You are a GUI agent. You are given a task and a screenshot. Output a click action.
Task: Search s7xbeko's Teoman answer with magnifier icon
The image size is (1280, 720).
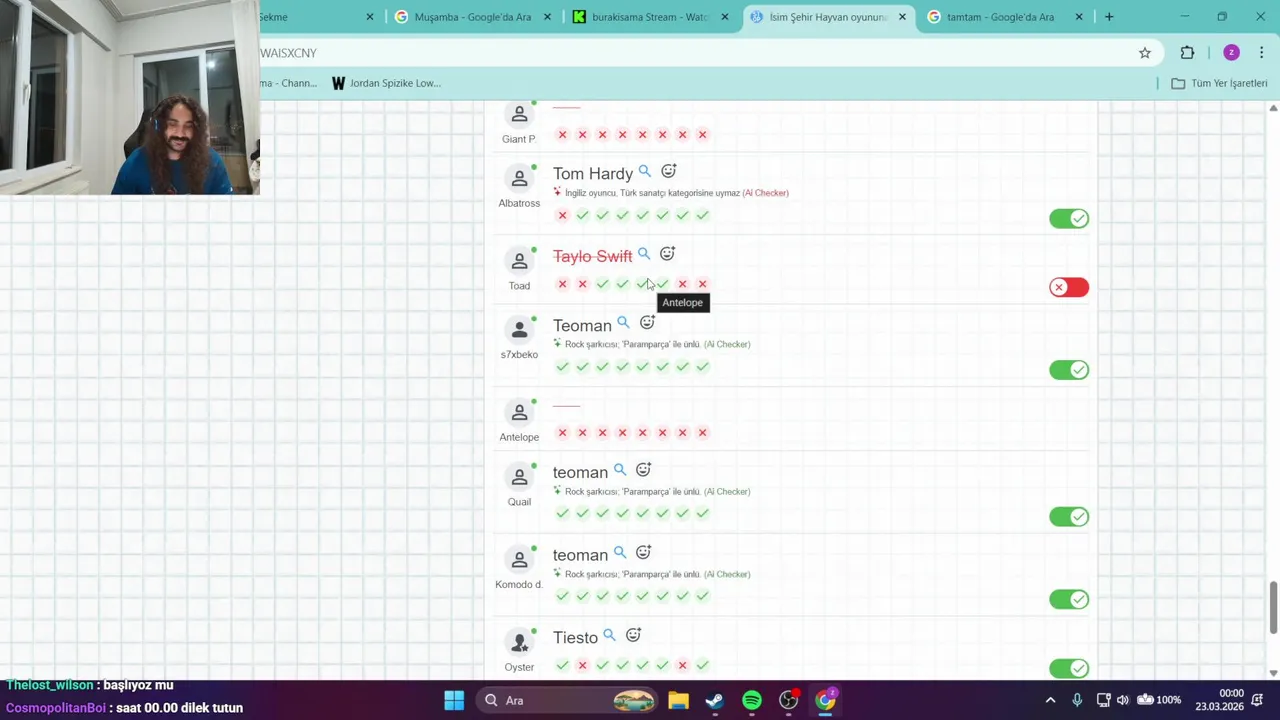click(x=623, y=323)
